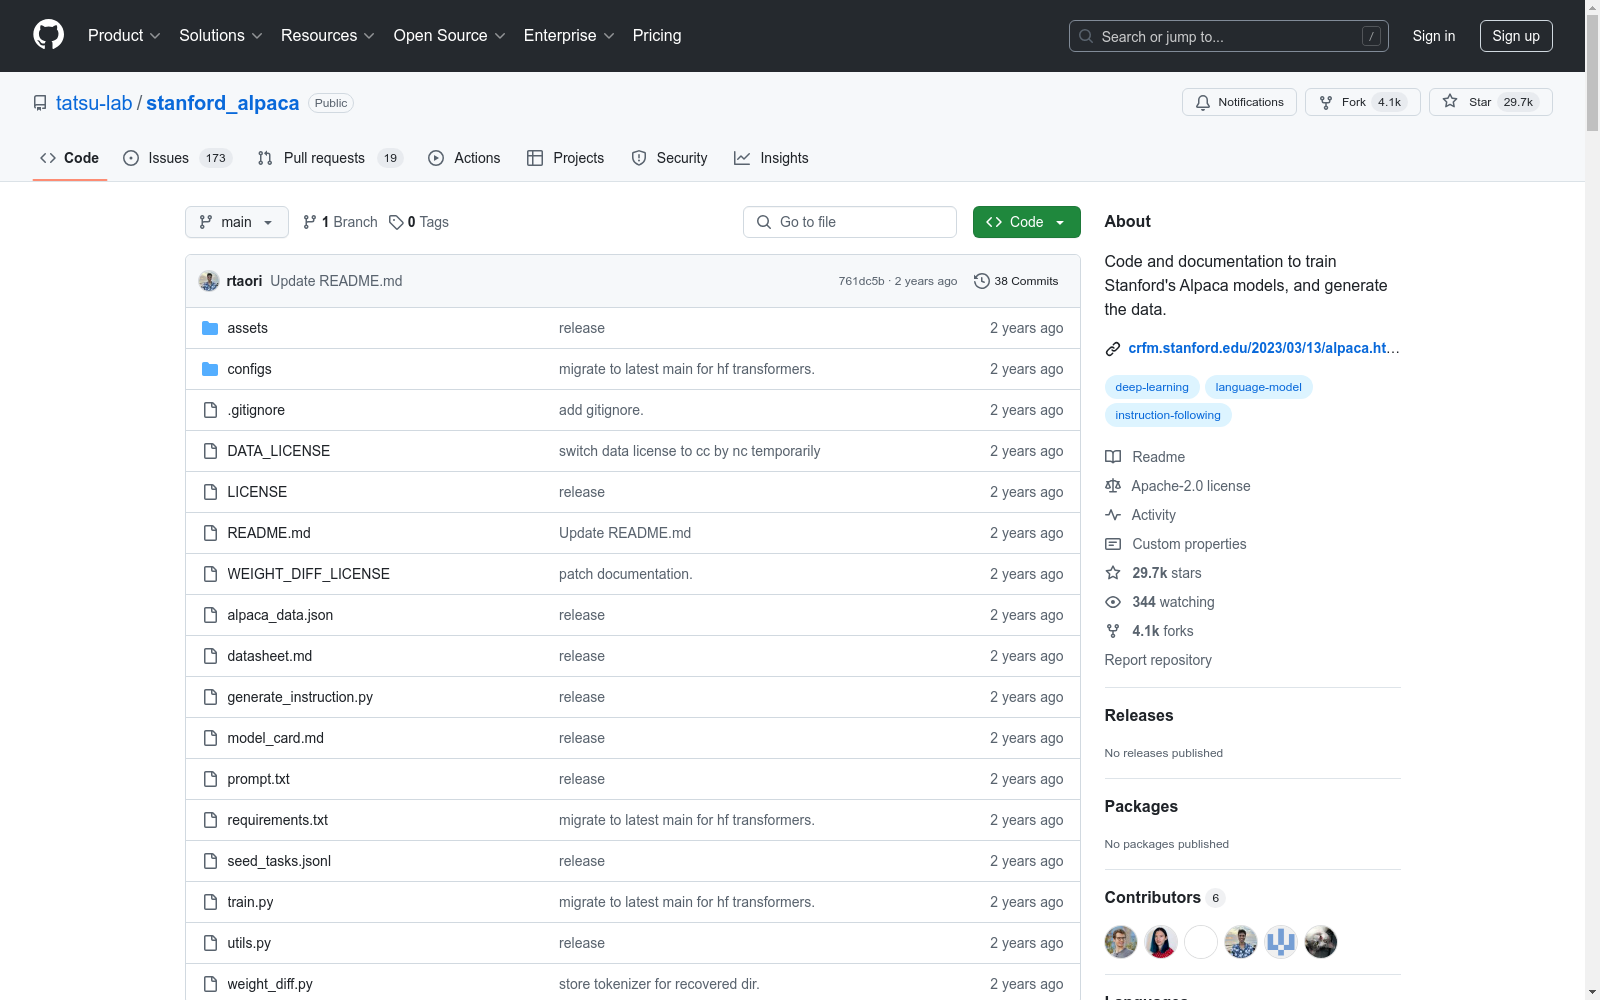Click the file icon next to .gitignore
The height and width of the screenshot is (1000, 1600).
(x=210, y=410)
